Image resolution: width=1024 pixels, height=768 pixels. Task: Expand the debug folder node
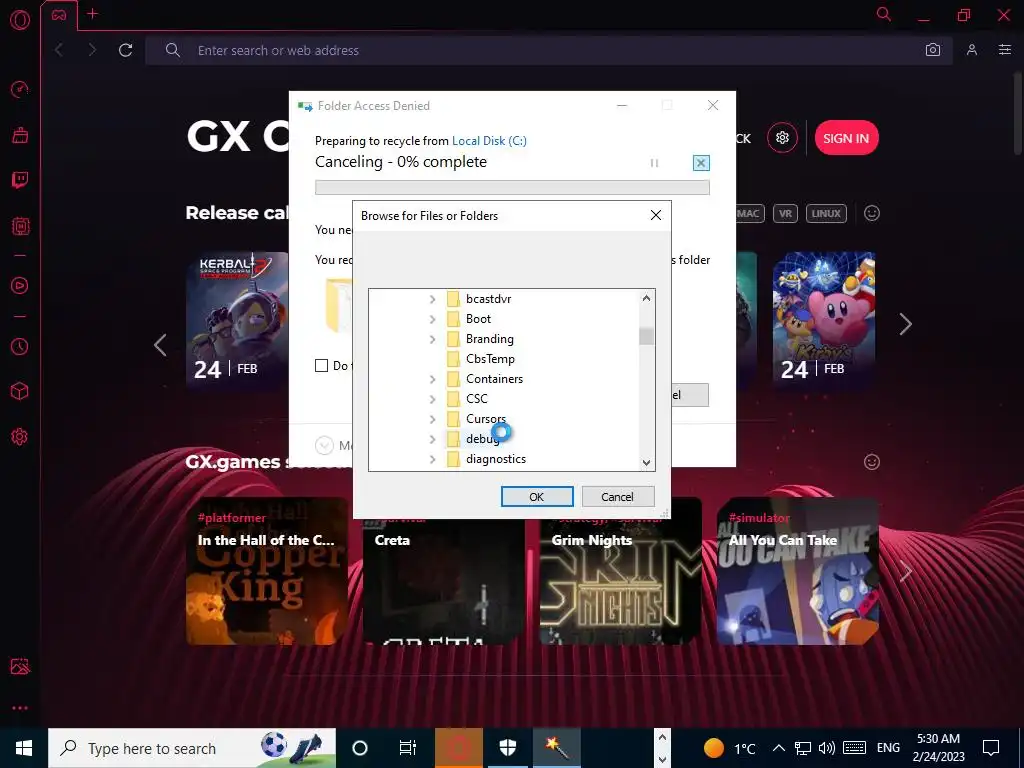[432, 440]
